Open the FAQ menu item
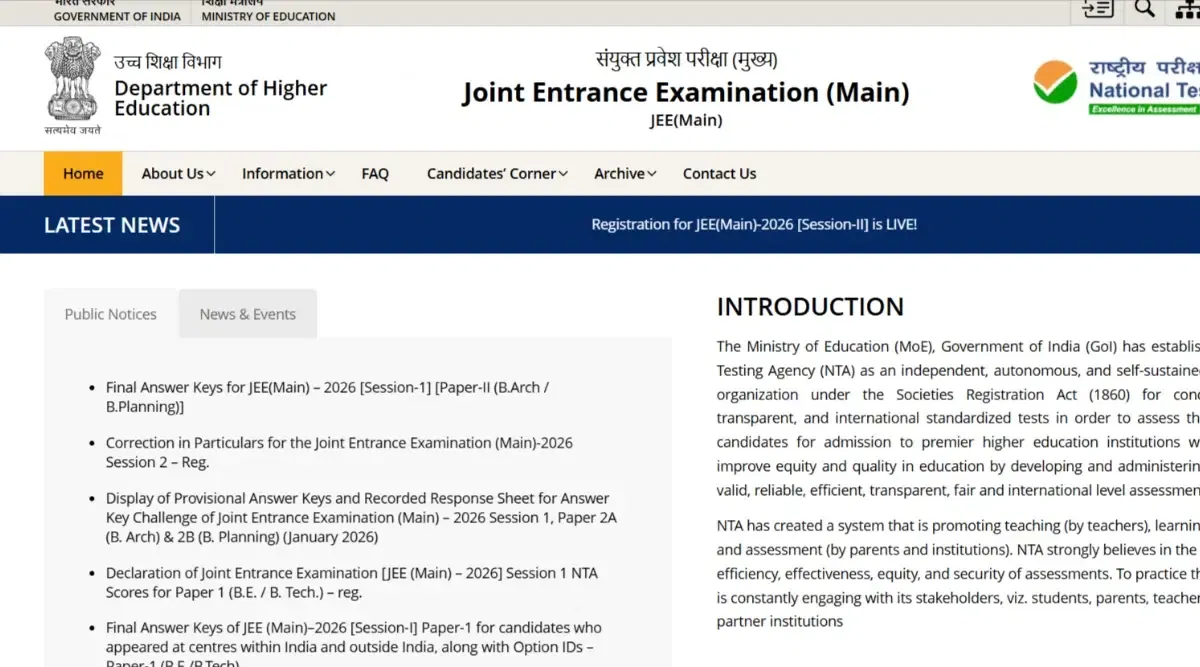The height and width of the screenshot is (667, 1200). point(375,174)
